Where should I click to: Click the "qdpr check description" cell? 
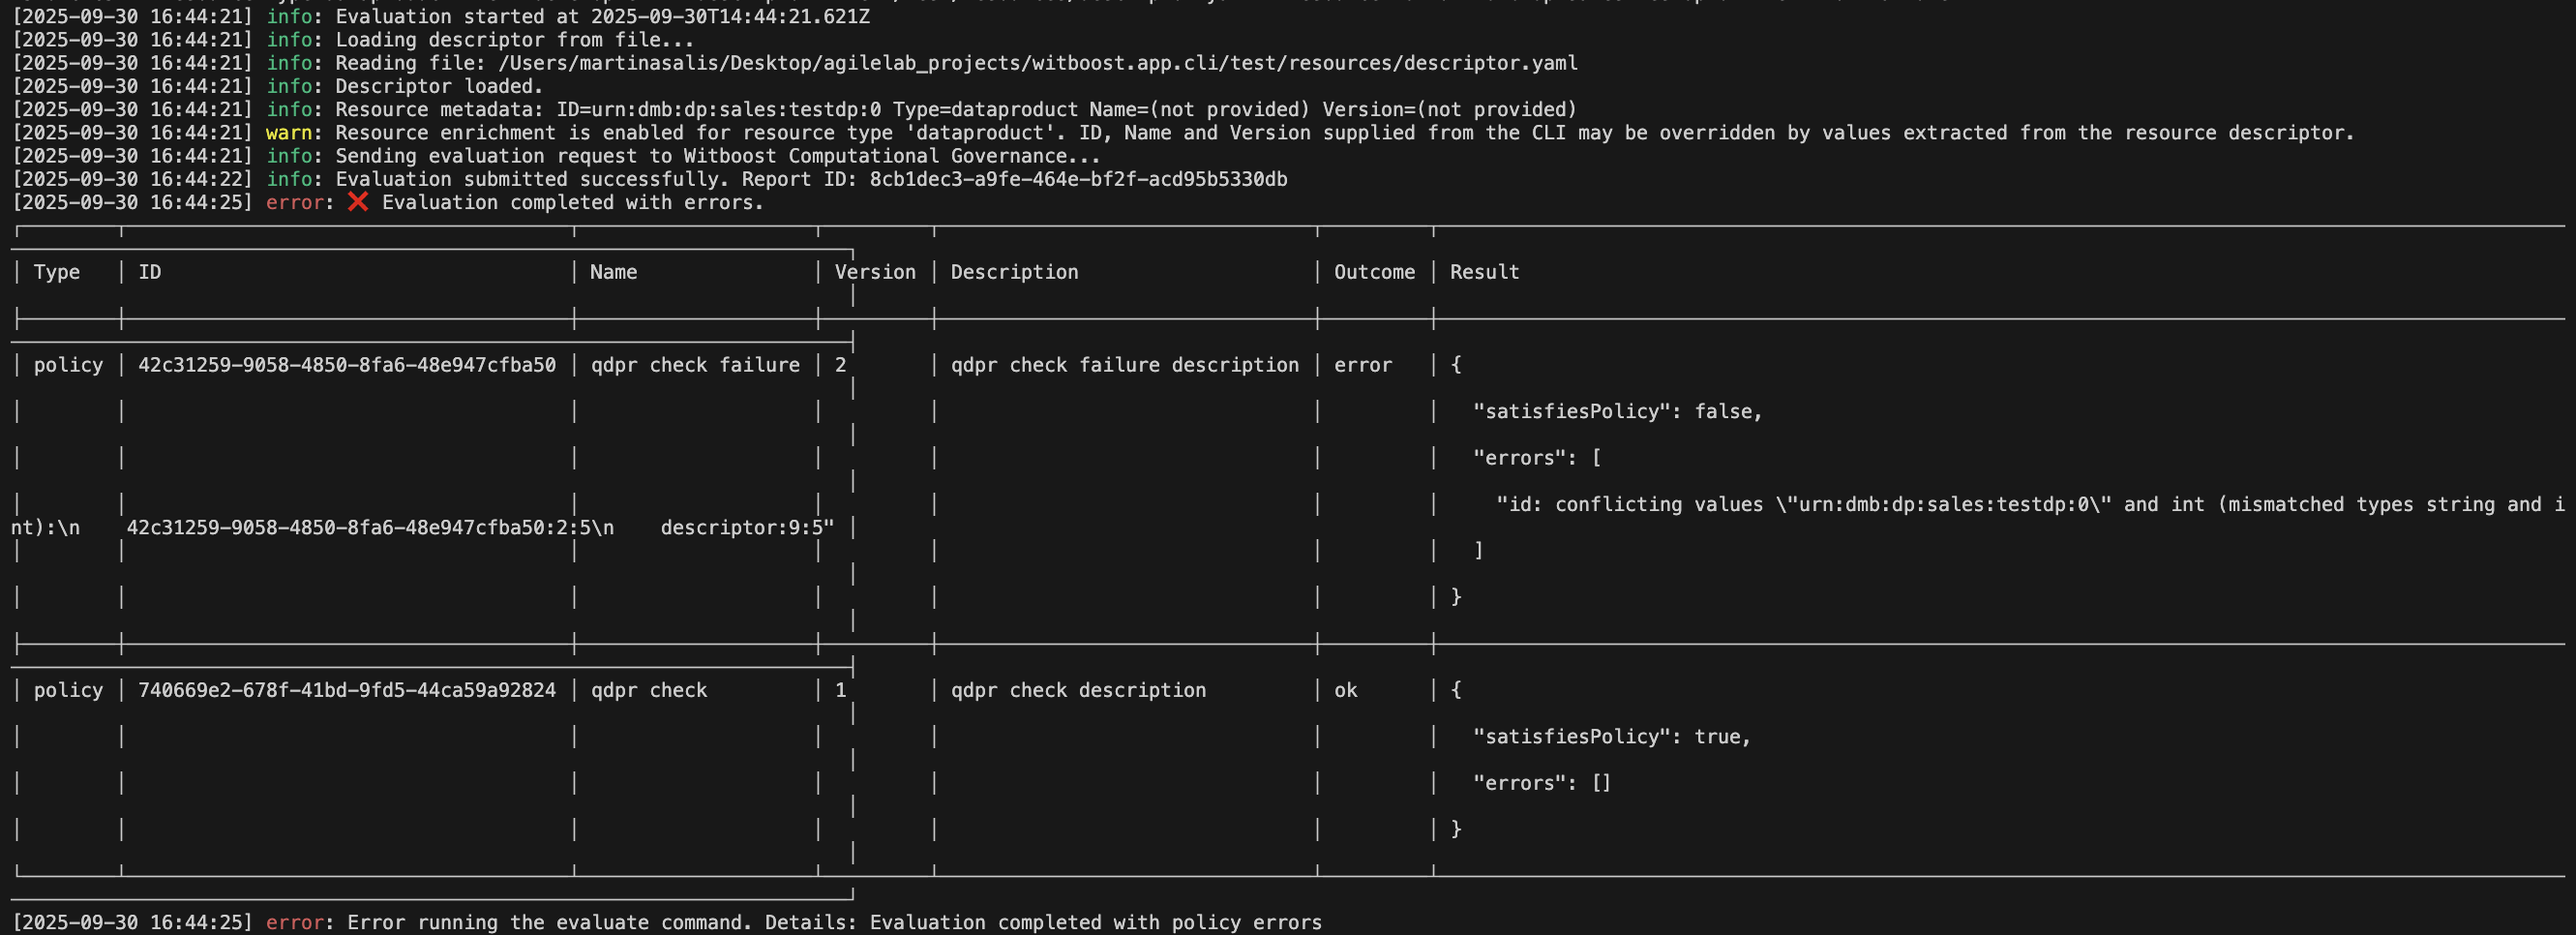click(x=1078, y=690)
